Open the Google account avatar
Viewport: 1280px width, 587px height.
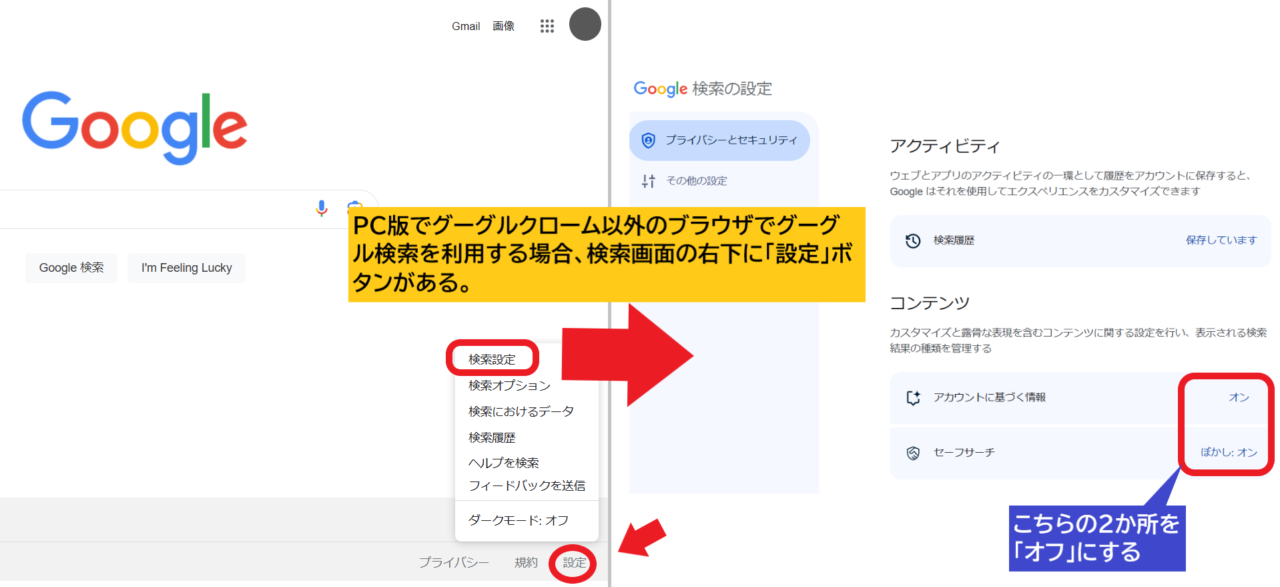coord(585,25)
